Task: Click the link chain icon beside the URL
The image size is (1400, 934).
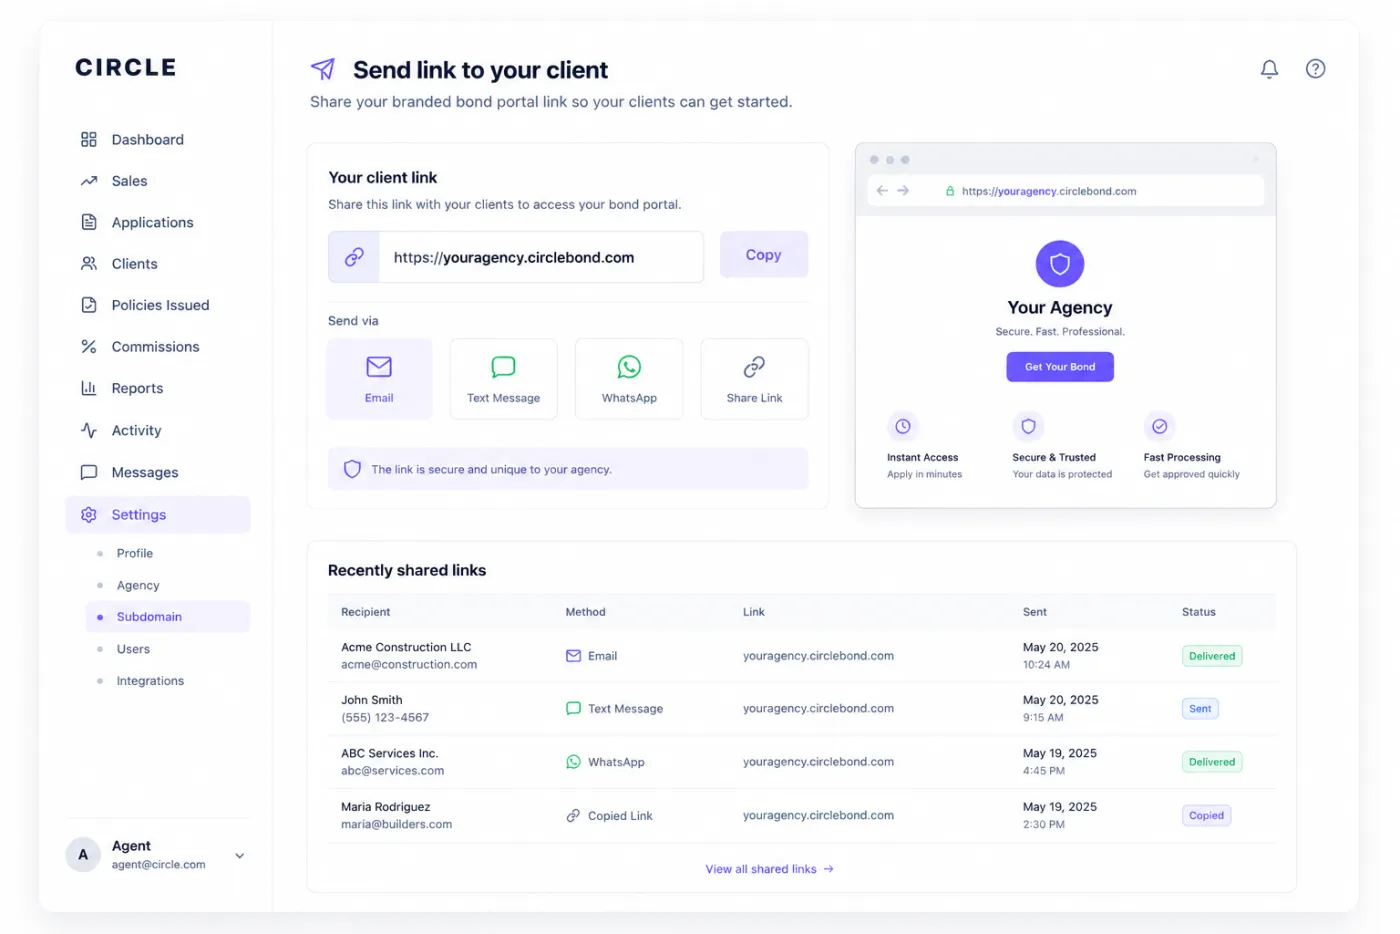Action: pyautogui.click(x=354, y=257)
